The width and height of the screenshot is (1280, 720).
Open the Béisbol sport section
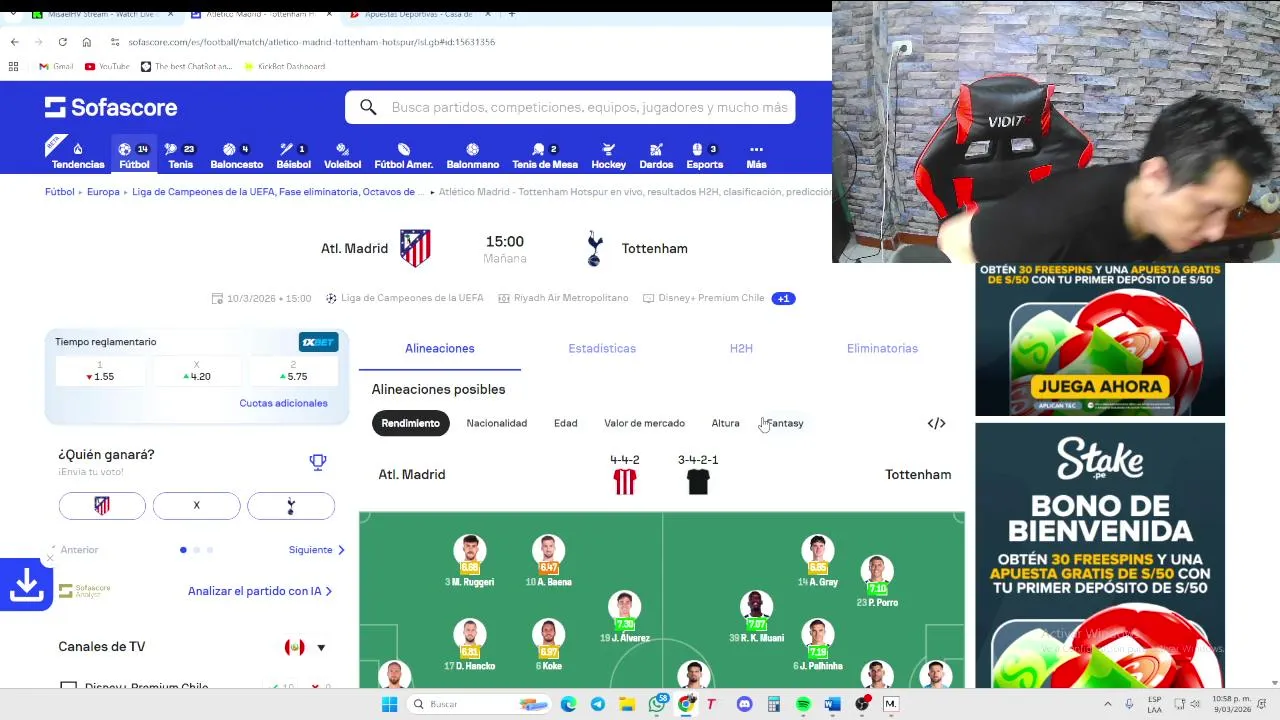(293, 156)
